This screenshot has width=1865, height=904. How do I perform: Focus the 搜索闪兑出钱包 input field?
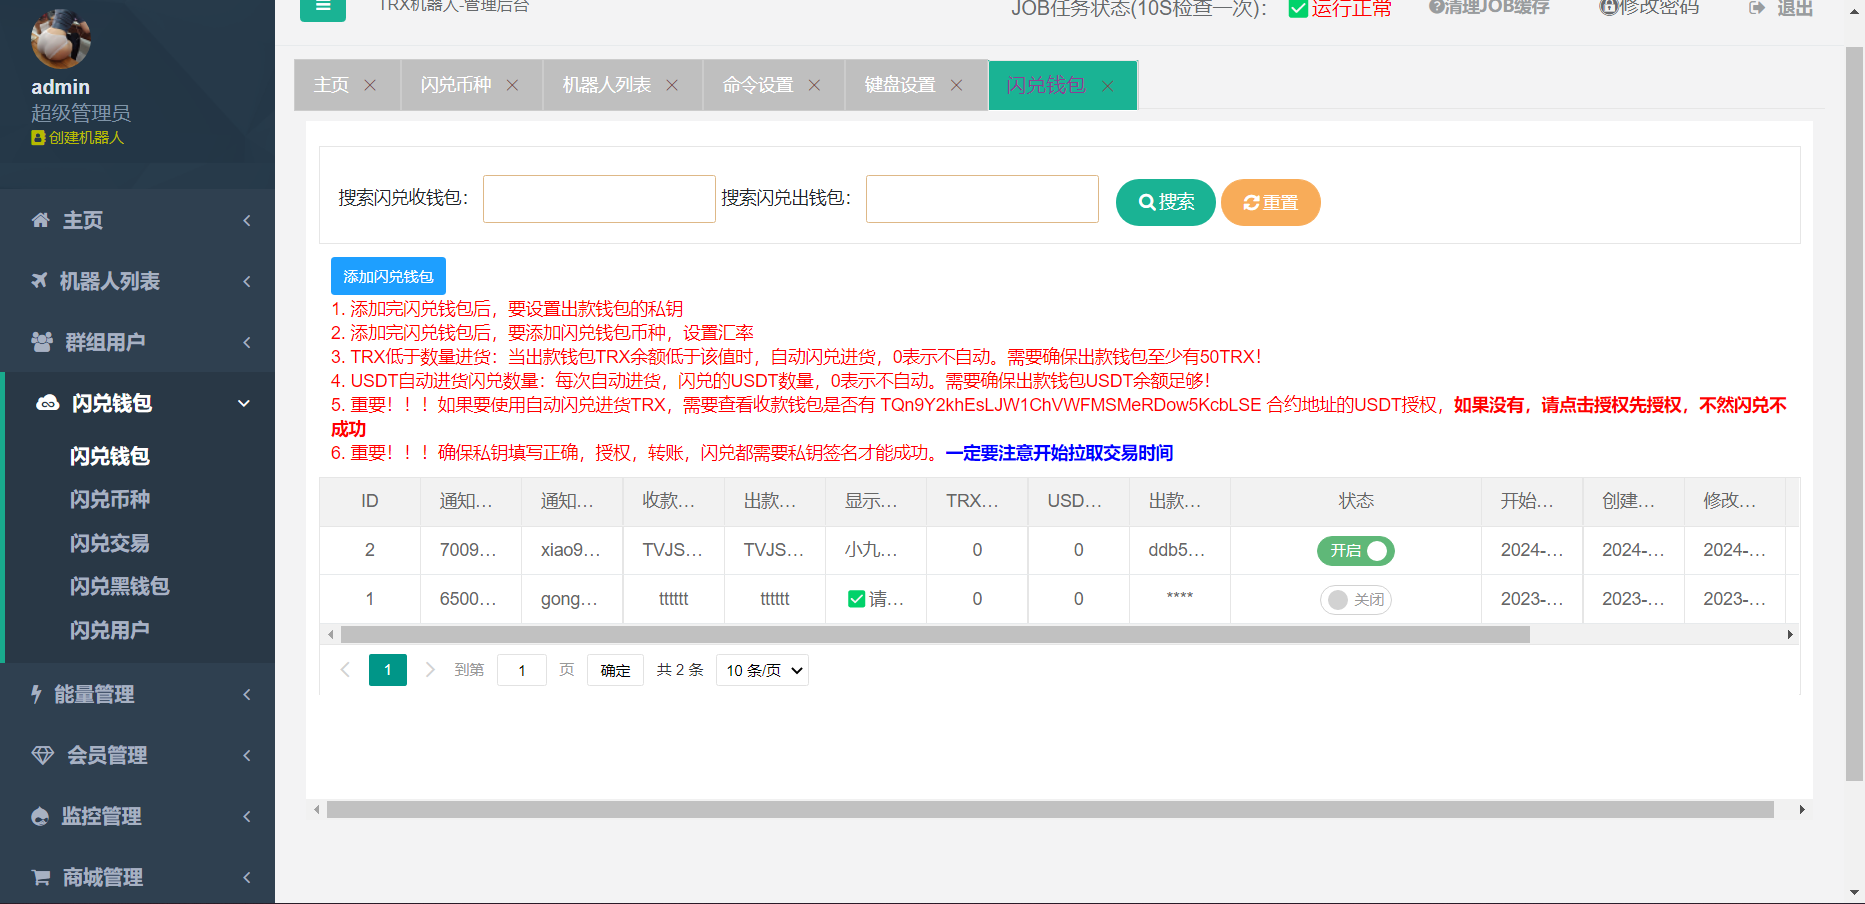[x=982, y=199]
